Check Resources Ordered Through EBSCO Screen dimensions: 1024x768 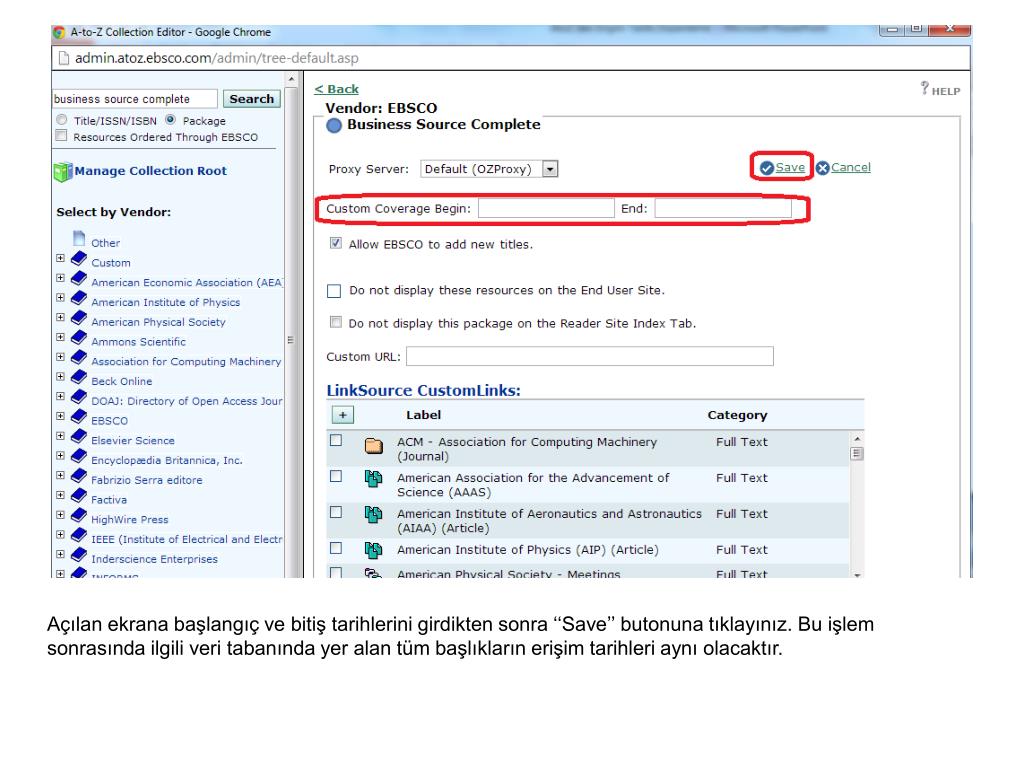[x=62, y=136]
